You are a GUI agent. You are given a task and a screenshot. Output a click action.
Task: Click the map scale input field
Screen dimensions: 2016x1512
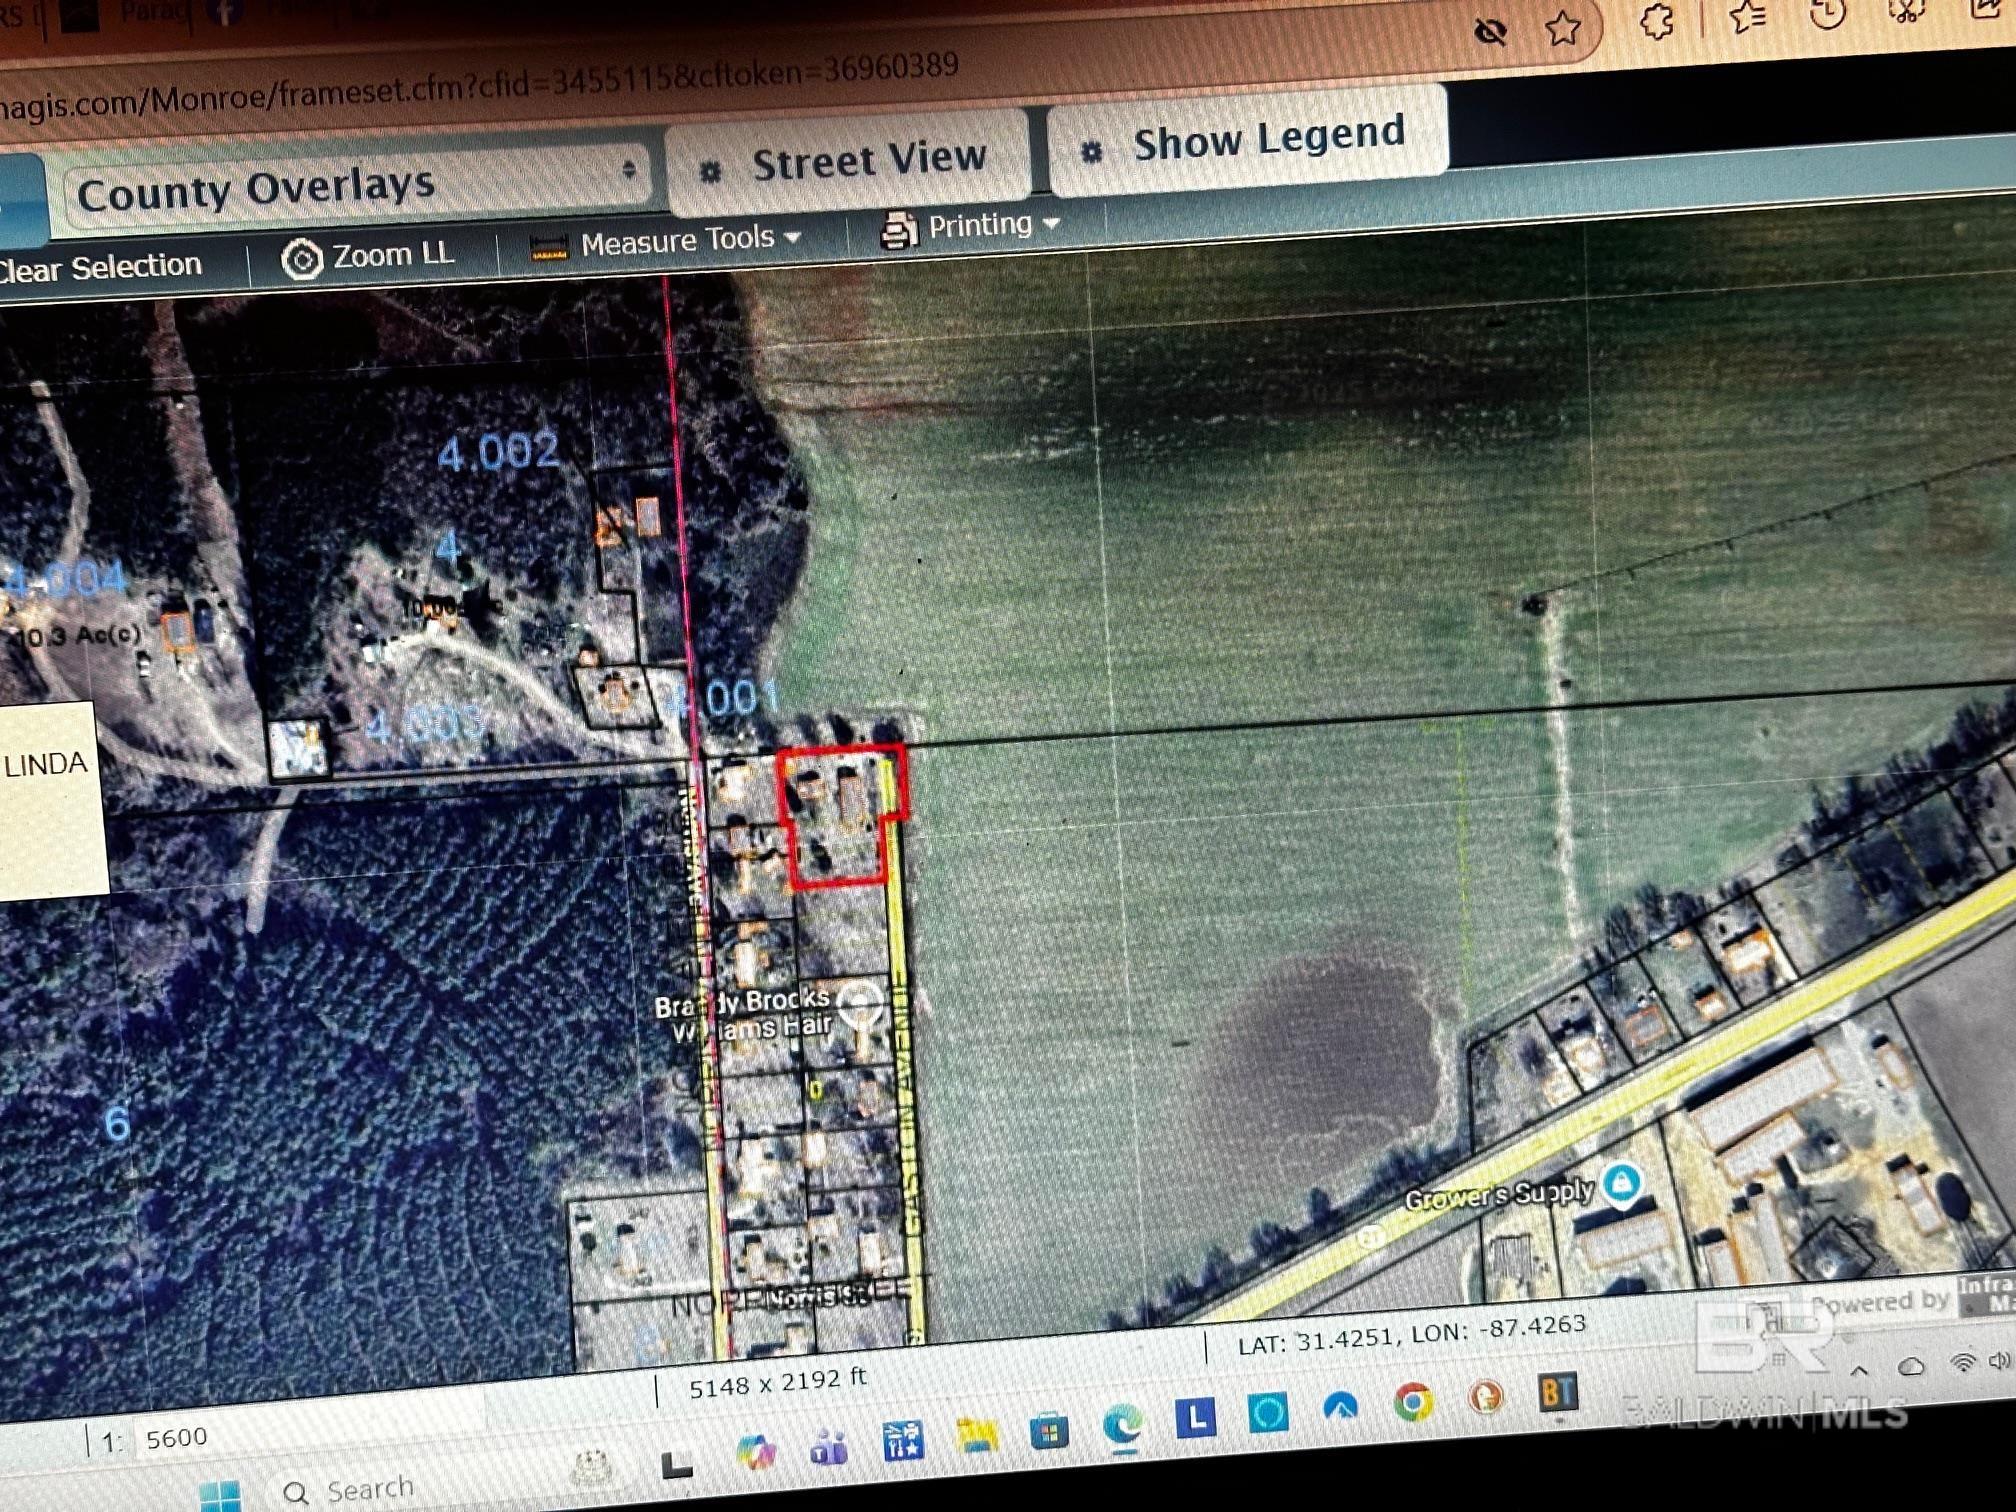(x=177, y=1438)
